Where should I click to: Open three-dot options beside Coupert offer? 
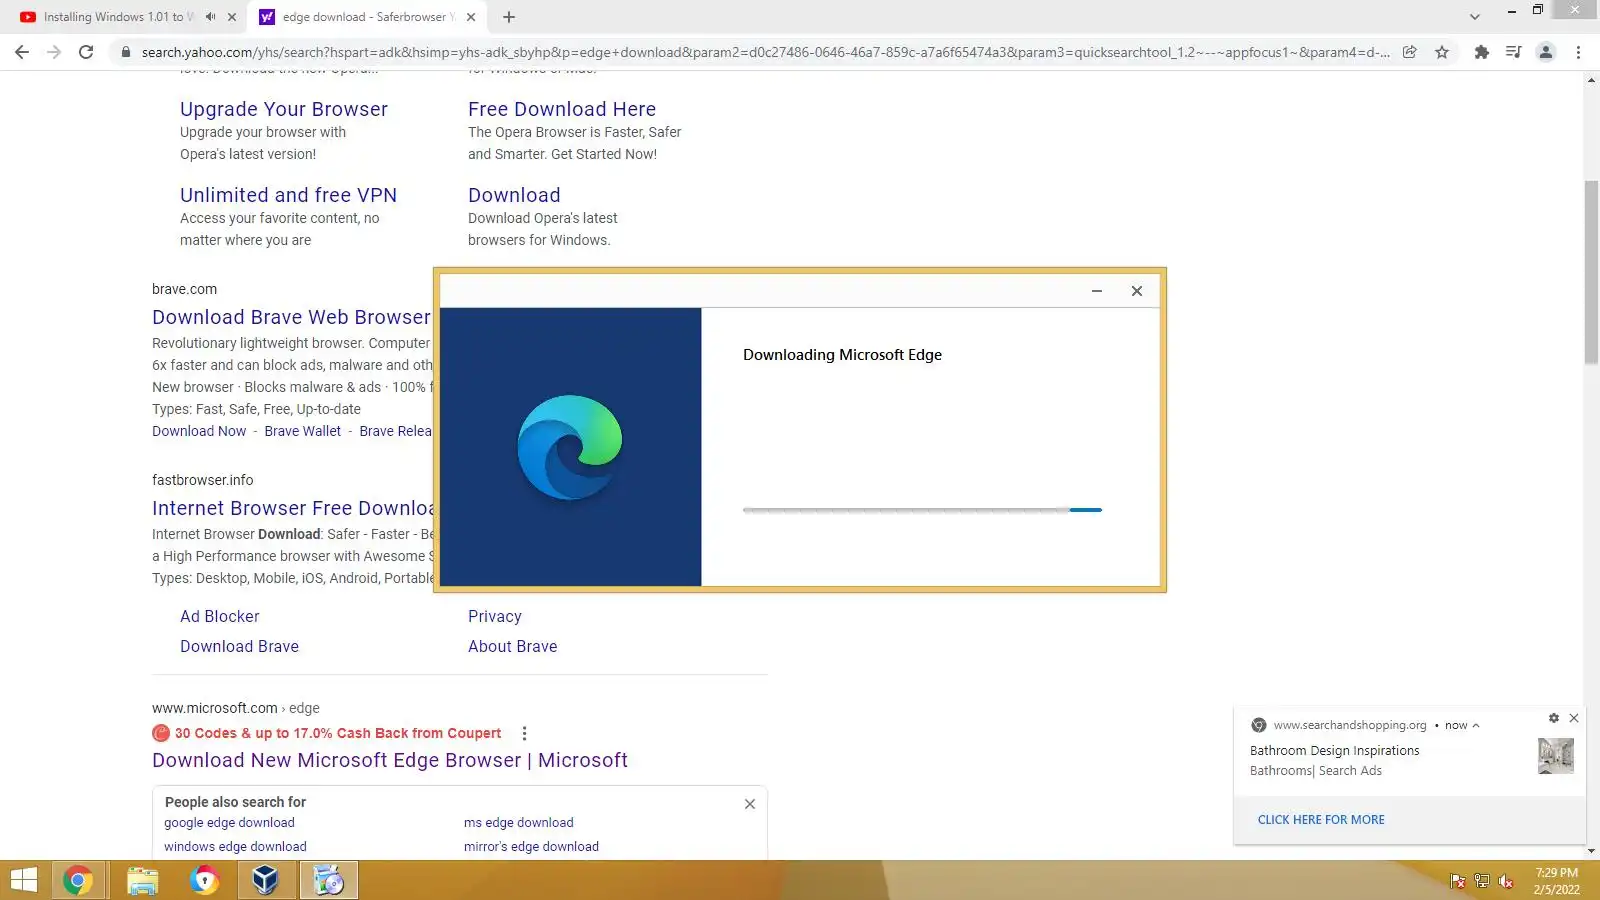(524, 733)
